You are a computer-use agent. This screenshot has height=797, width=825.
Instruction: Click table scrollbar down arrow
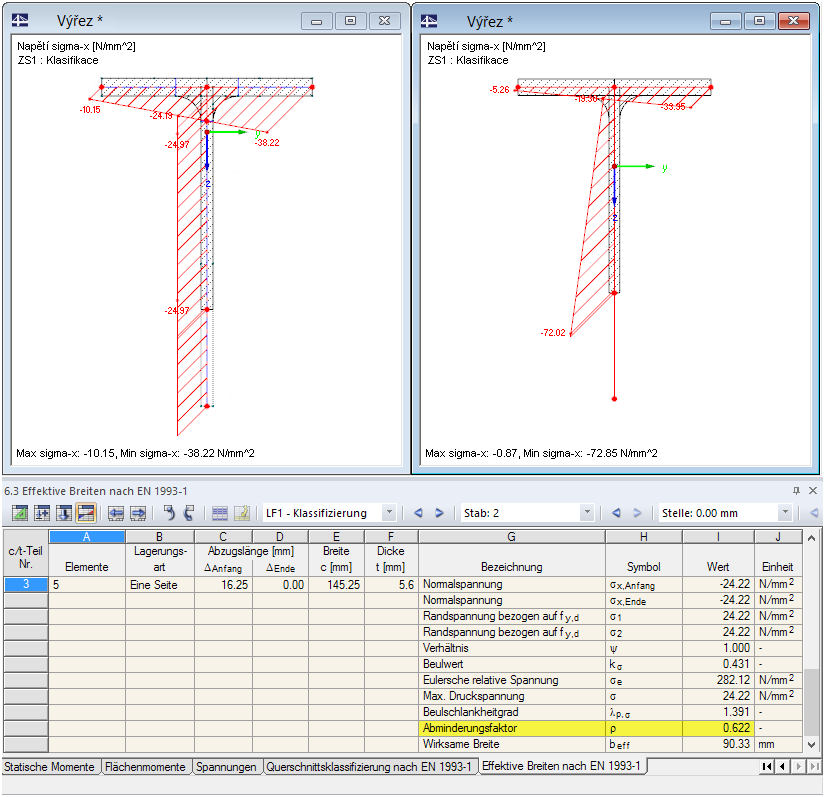(x=811, y=745)
